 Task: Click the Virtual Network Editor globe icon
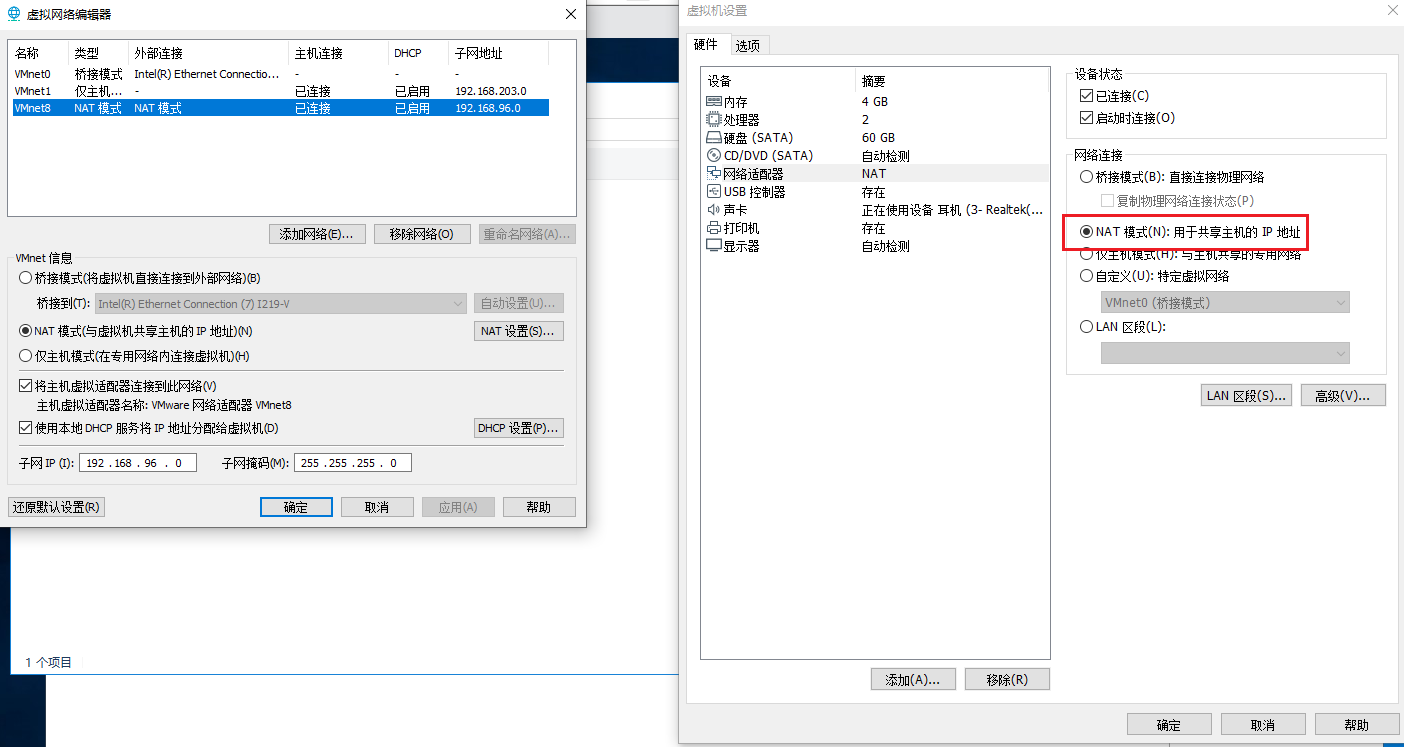point(13,14)
